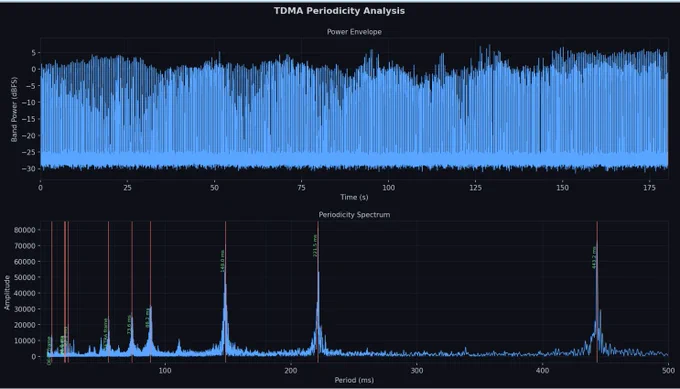Click the "Period (ms)" axis label

[354, 380]
